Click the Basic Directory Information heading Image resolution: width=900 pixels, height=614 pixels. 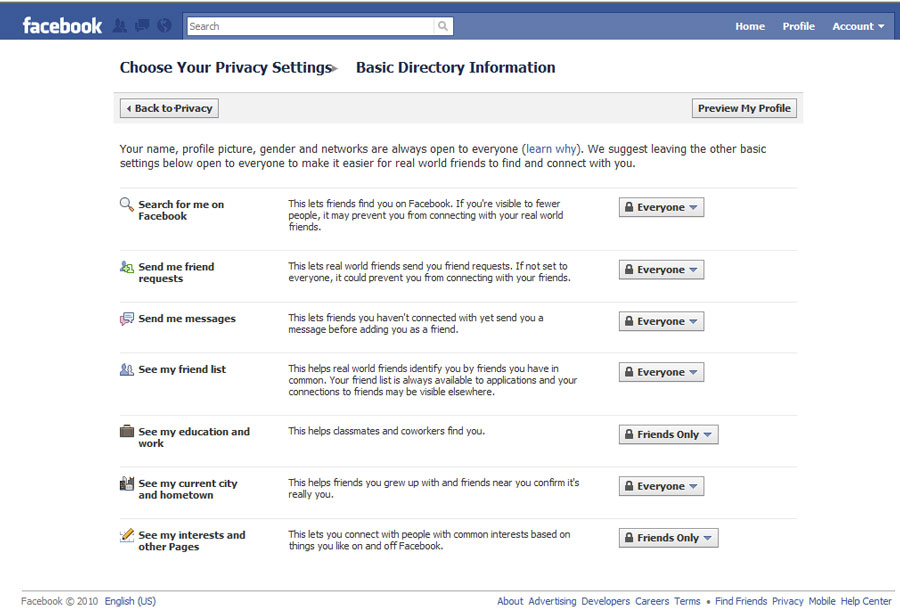click(x=456, y=68)
